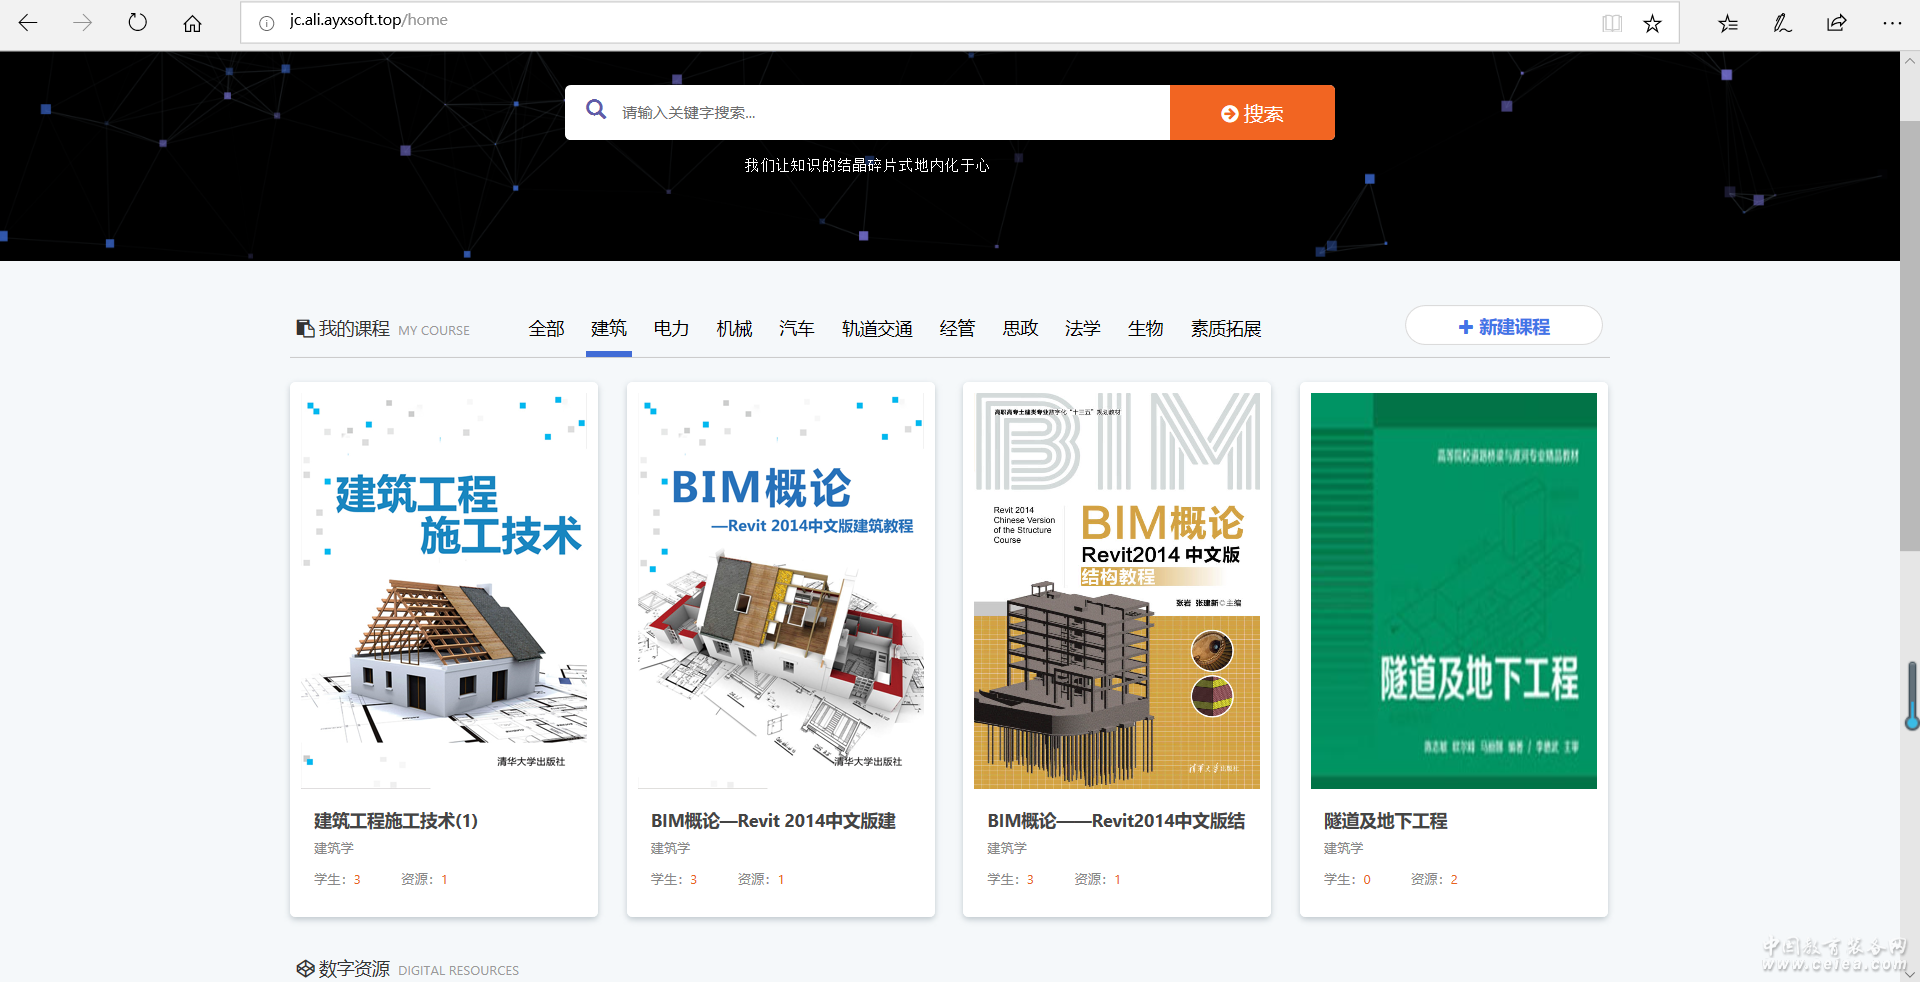
Task: Open the favorites hub icon
Action: point(1728,23)
